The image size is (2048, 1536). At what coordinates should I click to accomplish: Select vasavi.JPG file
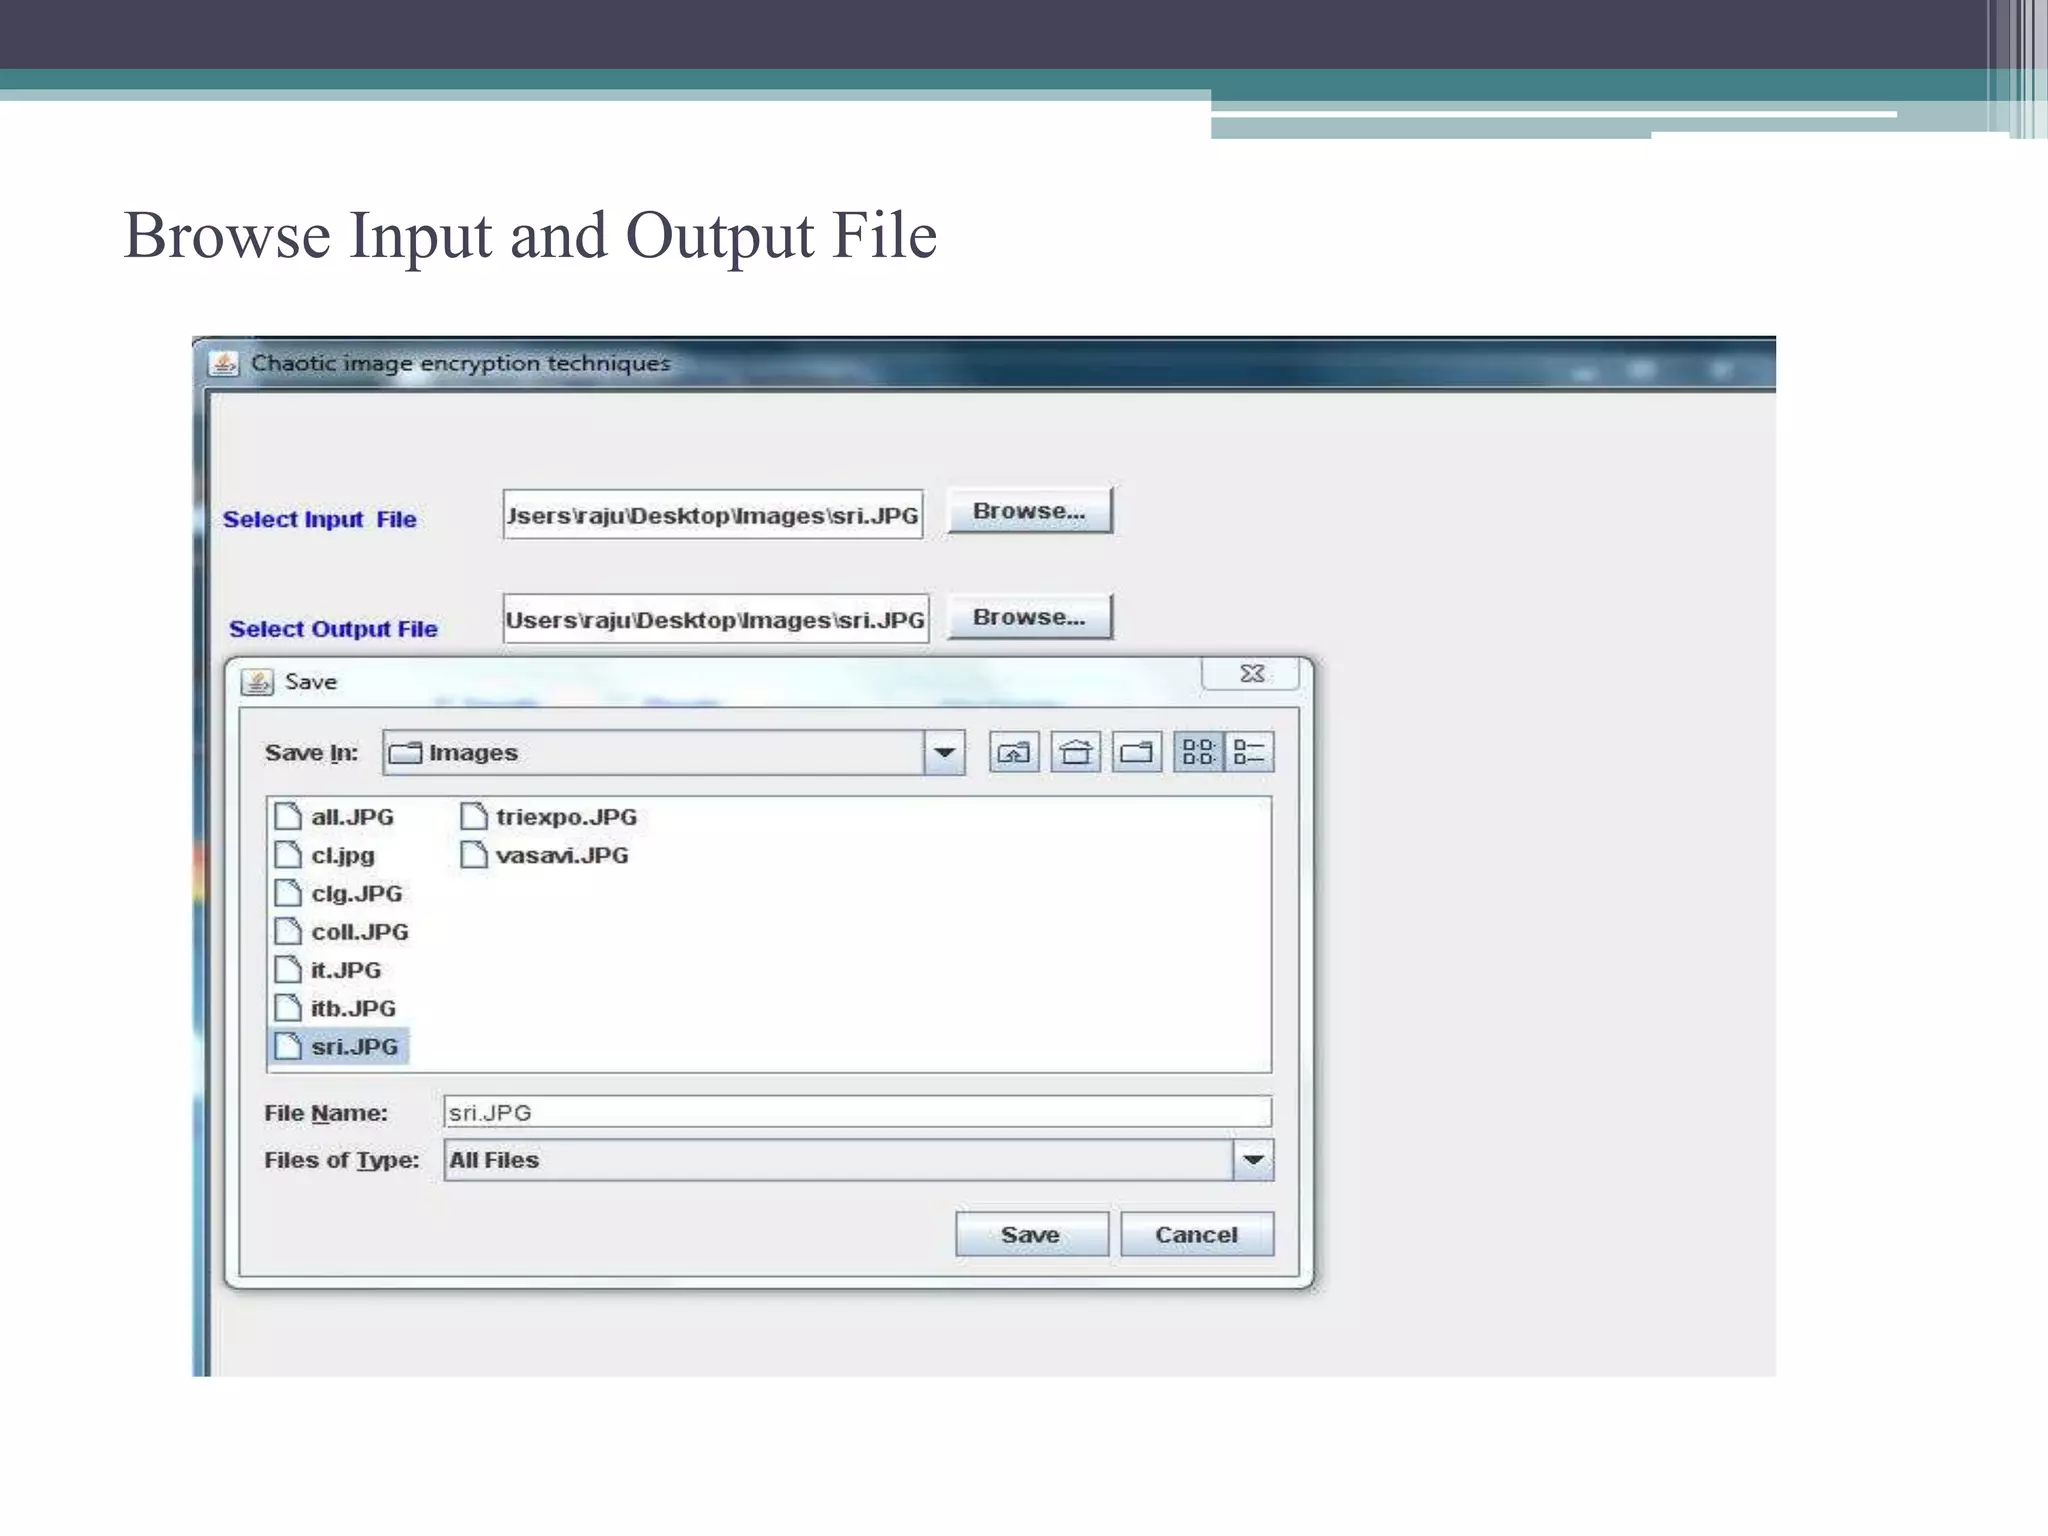coord(544,855)
